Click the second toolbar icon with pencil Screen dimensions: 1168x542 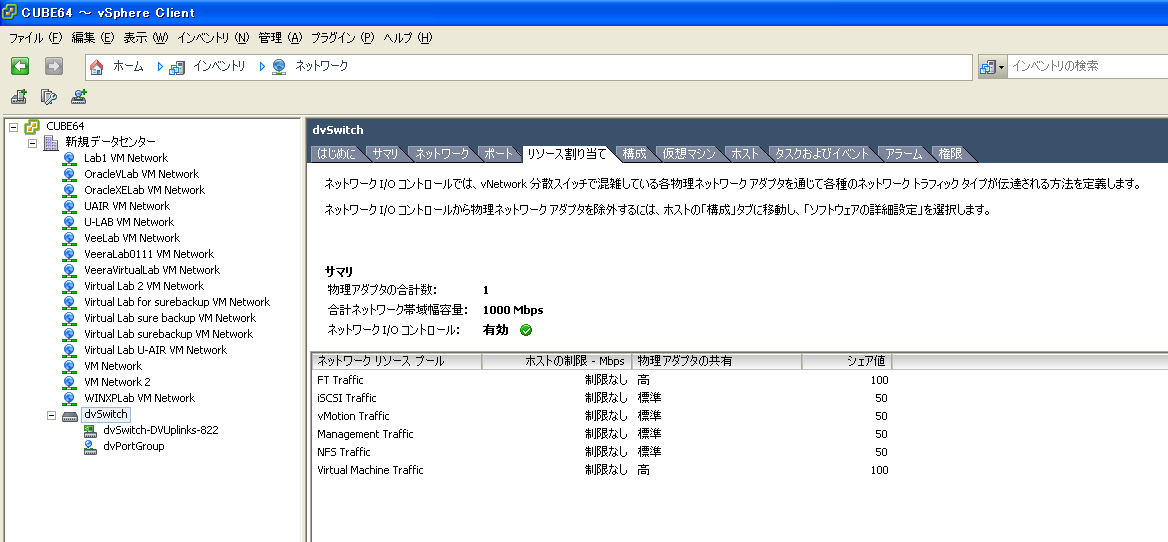[x=48, y=96]
